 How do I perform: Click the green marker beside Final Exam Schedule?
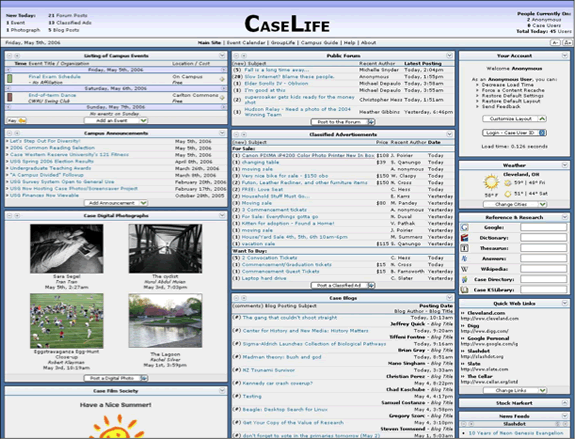[10, 78]
